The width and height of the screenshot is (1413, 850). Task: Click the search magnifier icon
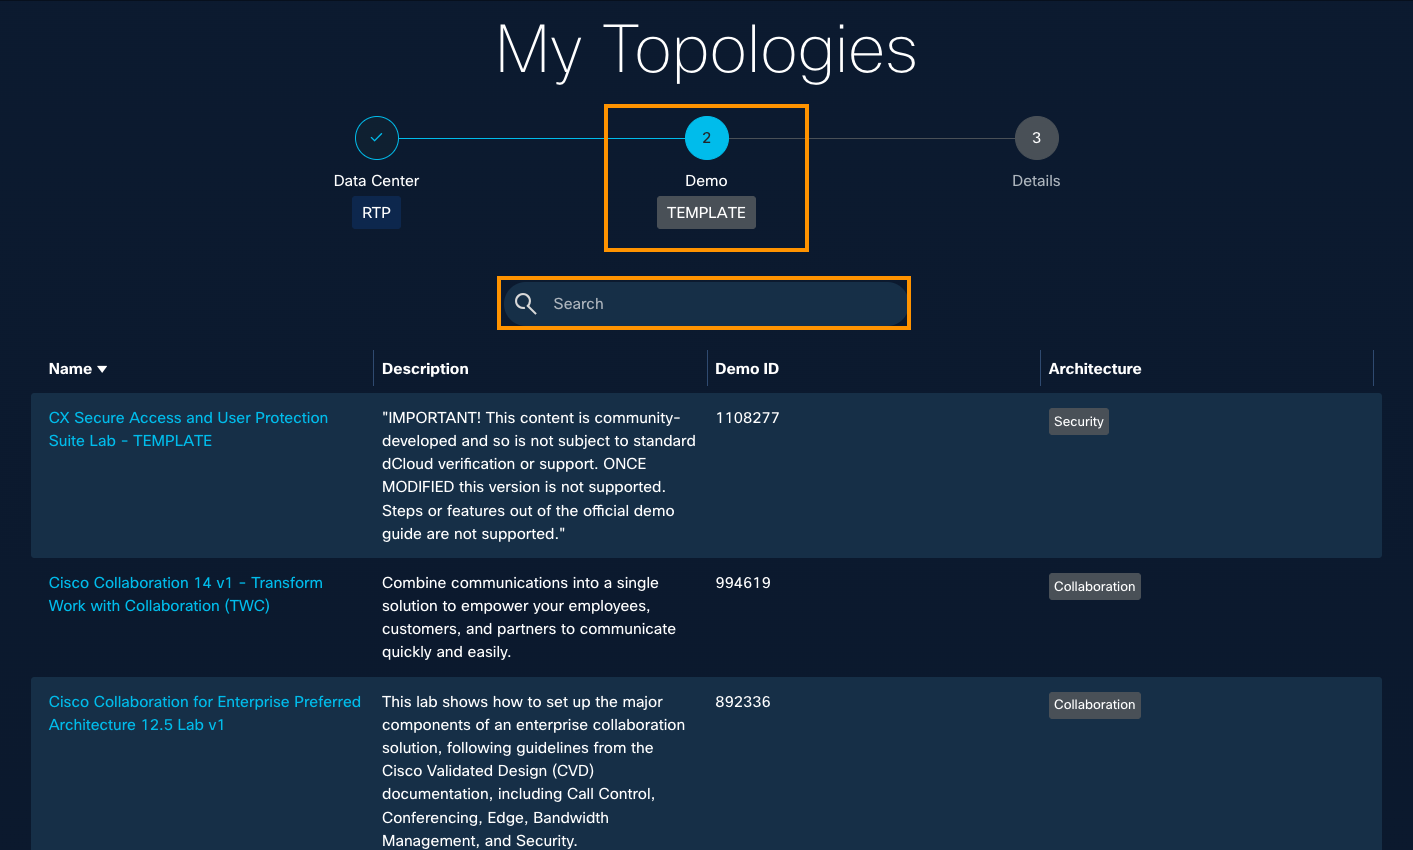pos(526,304)
